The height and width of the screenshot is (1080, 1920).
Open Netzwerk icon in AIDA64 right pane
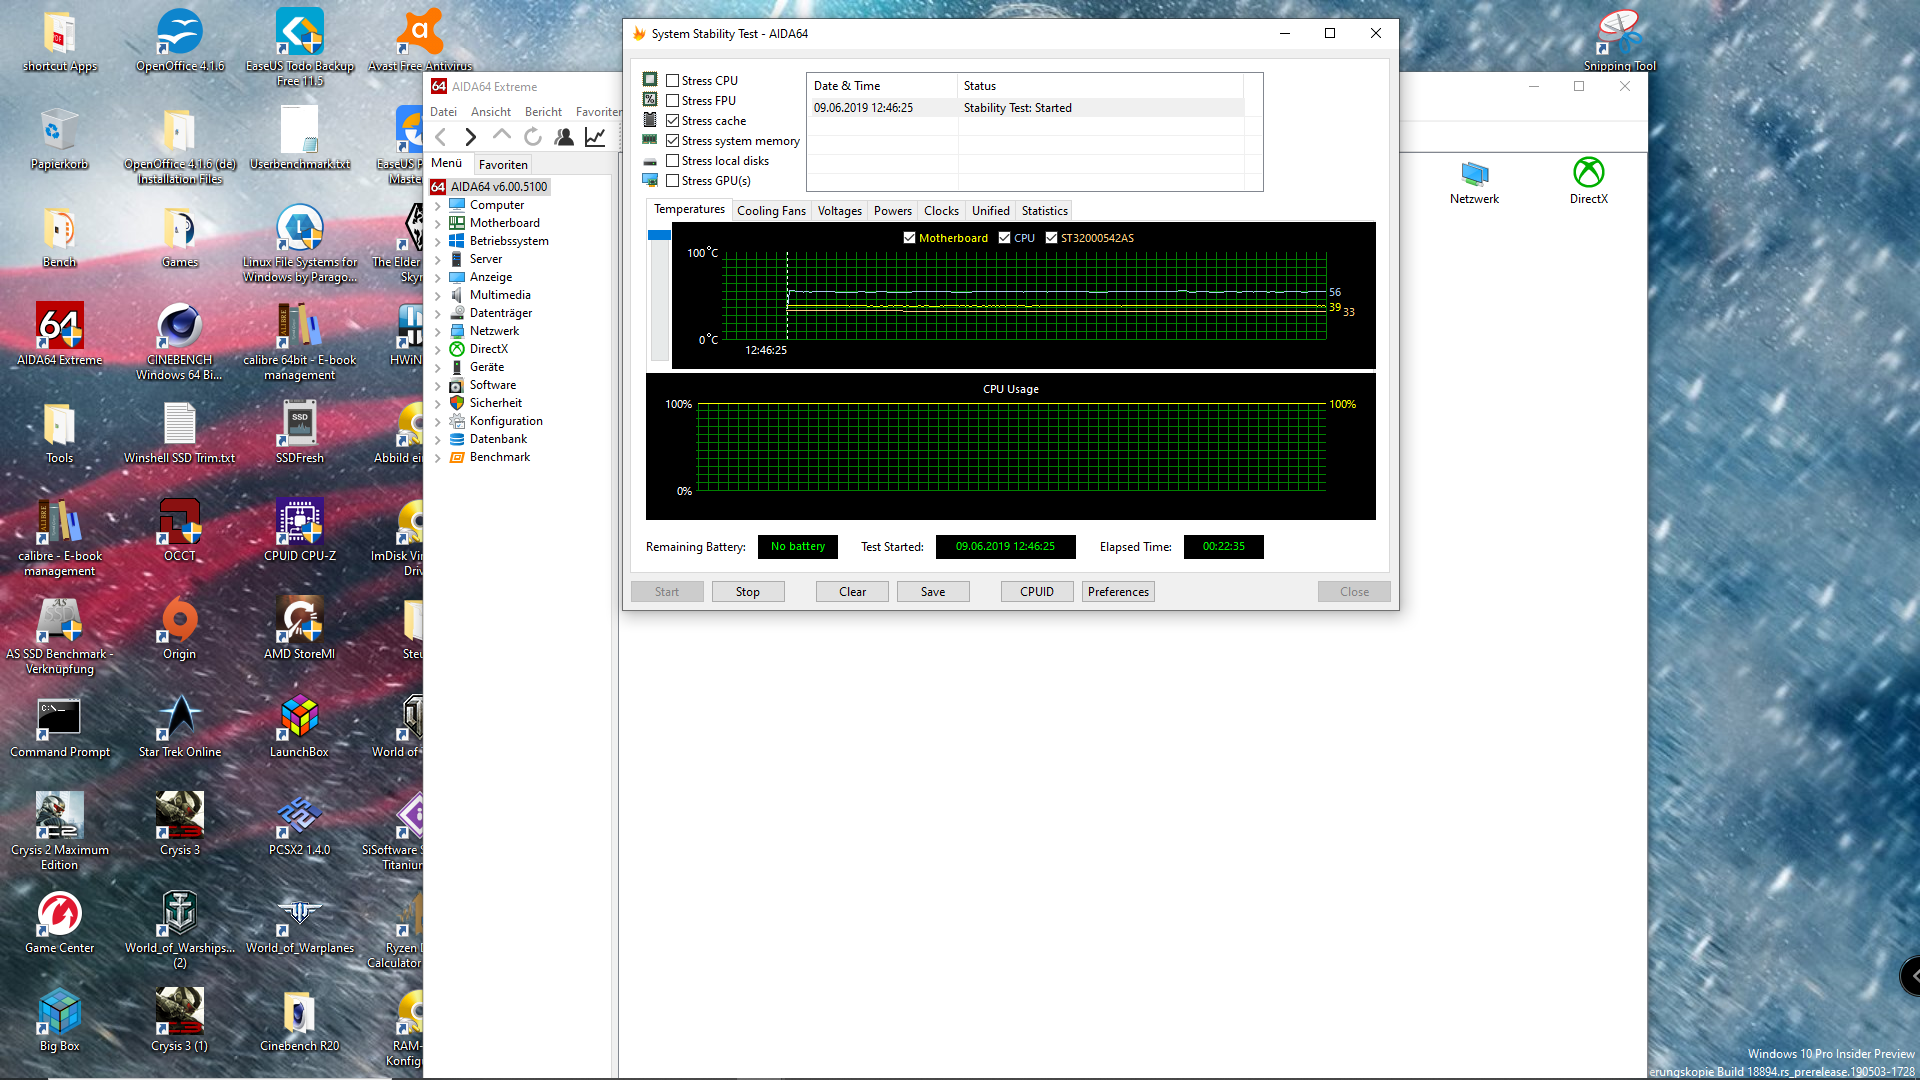[x=1474, y=181]
